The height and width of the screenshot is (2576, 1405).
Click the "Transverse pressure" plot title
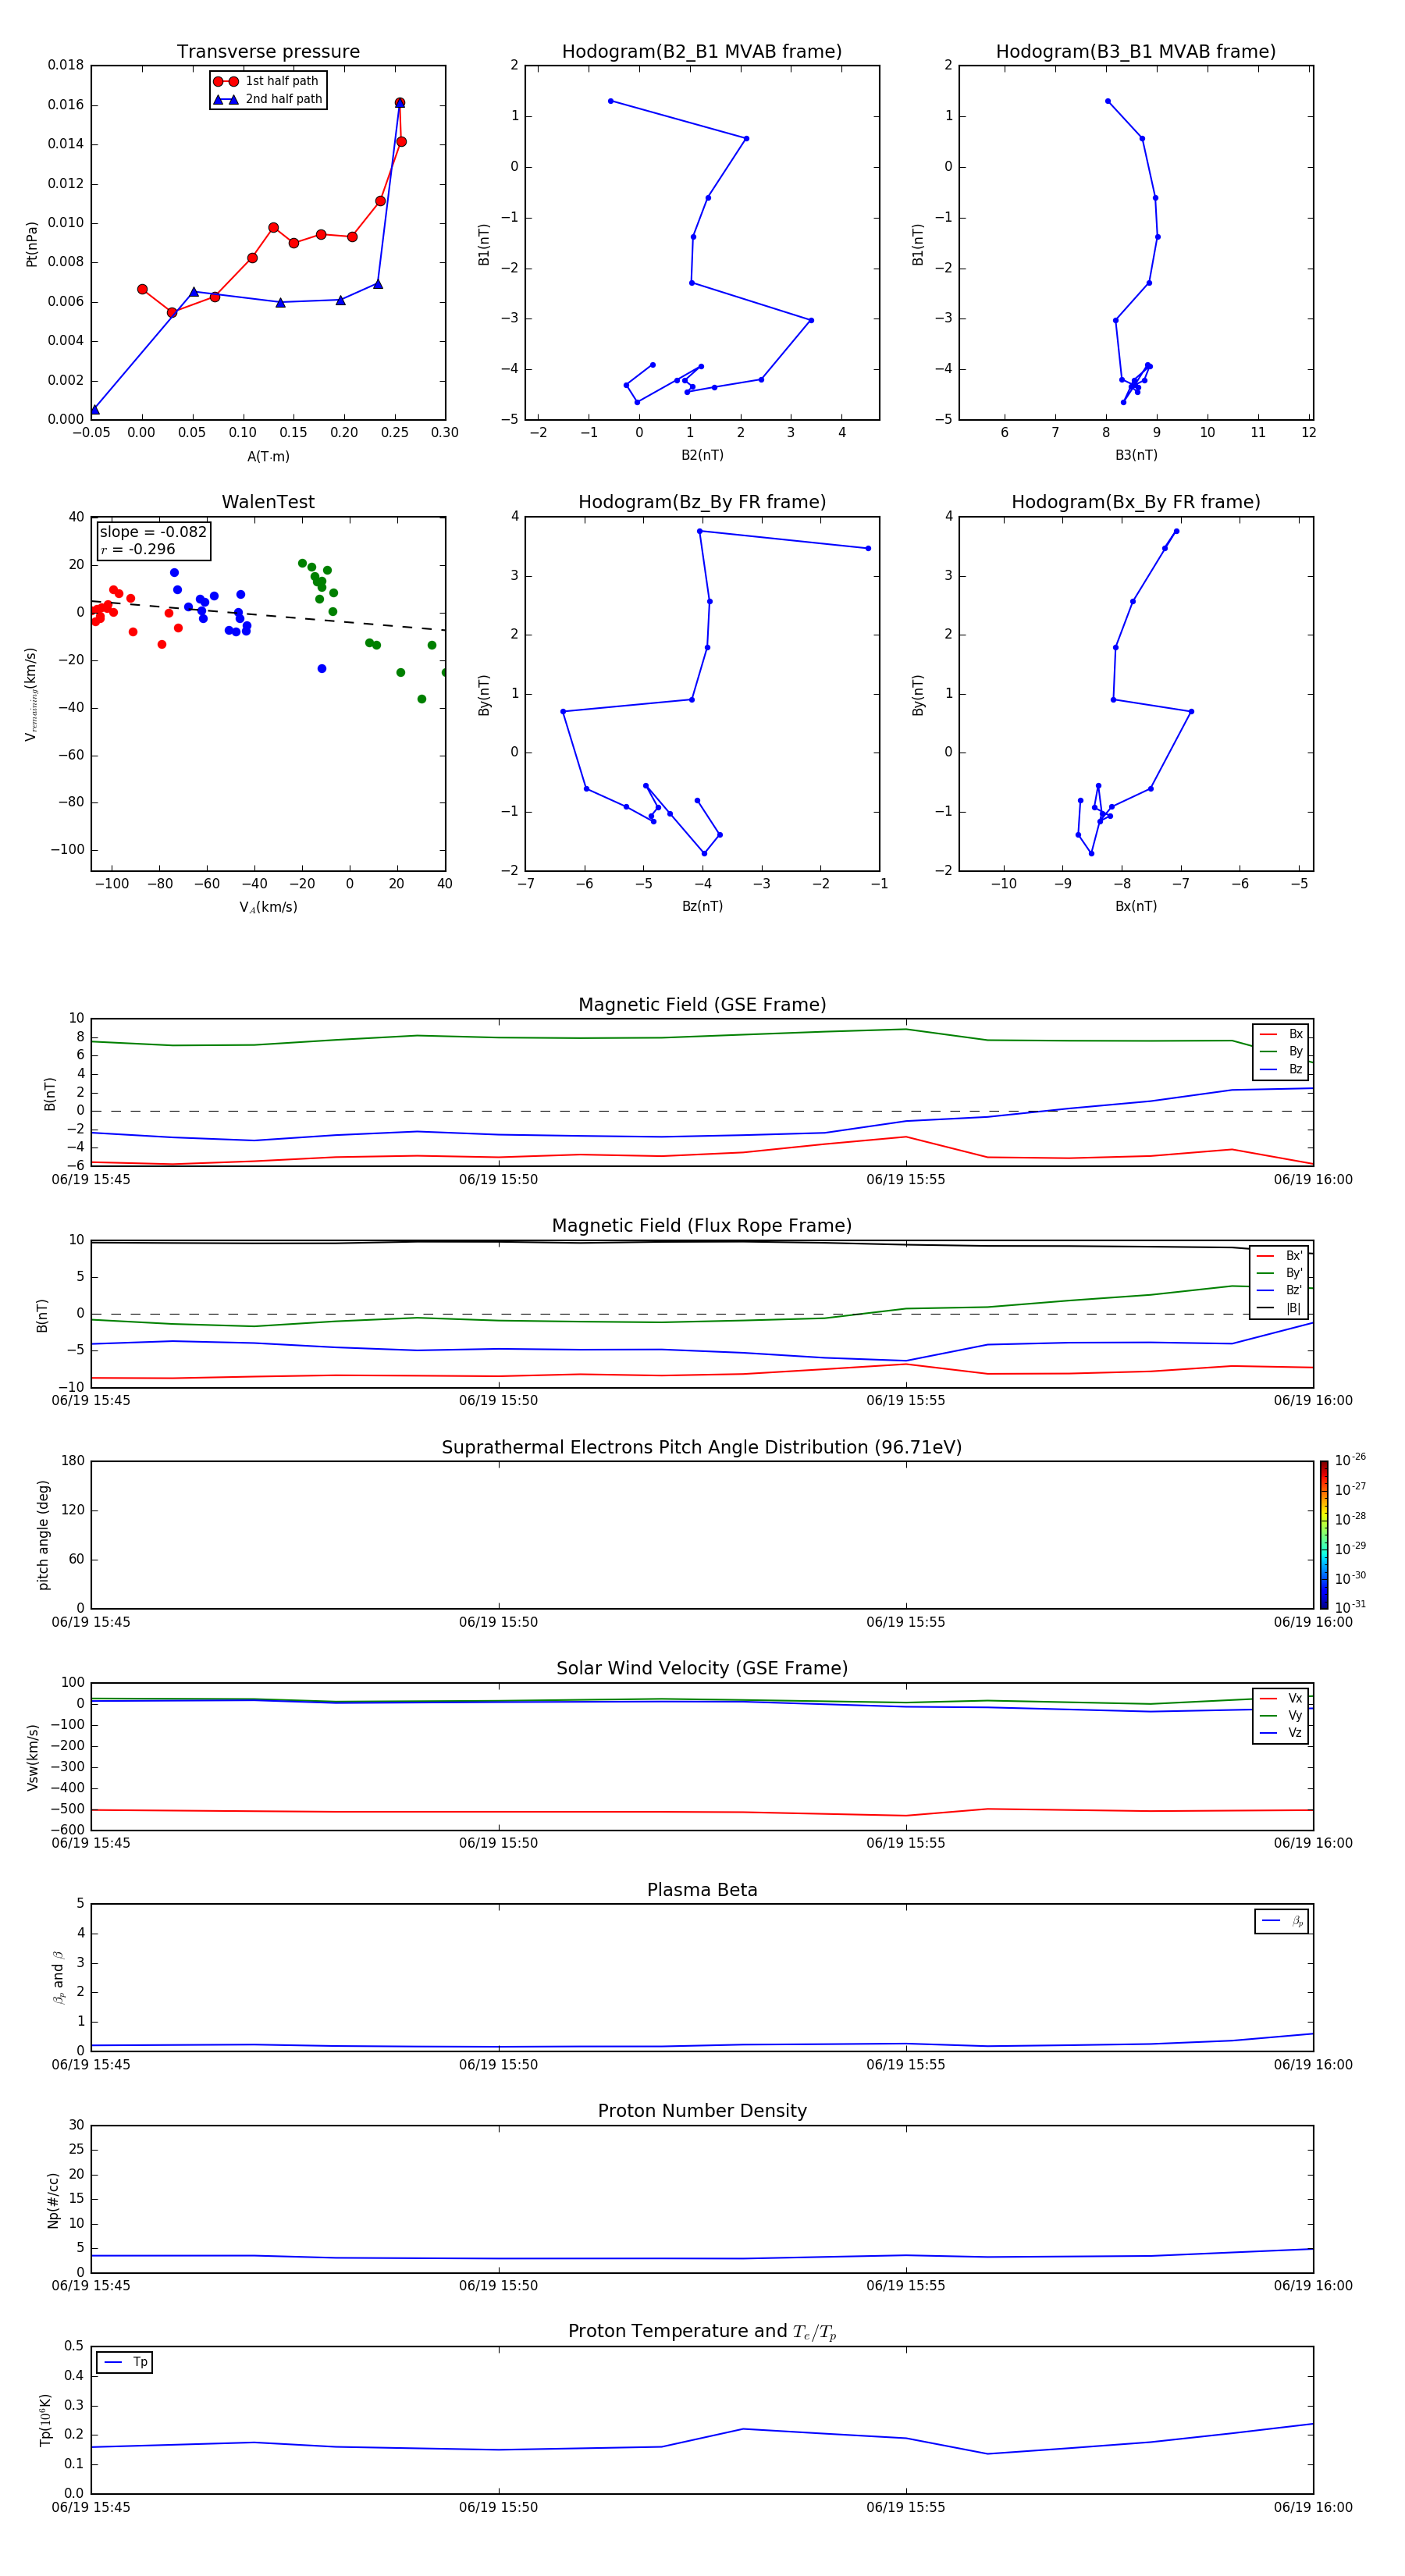pos(268,52)
